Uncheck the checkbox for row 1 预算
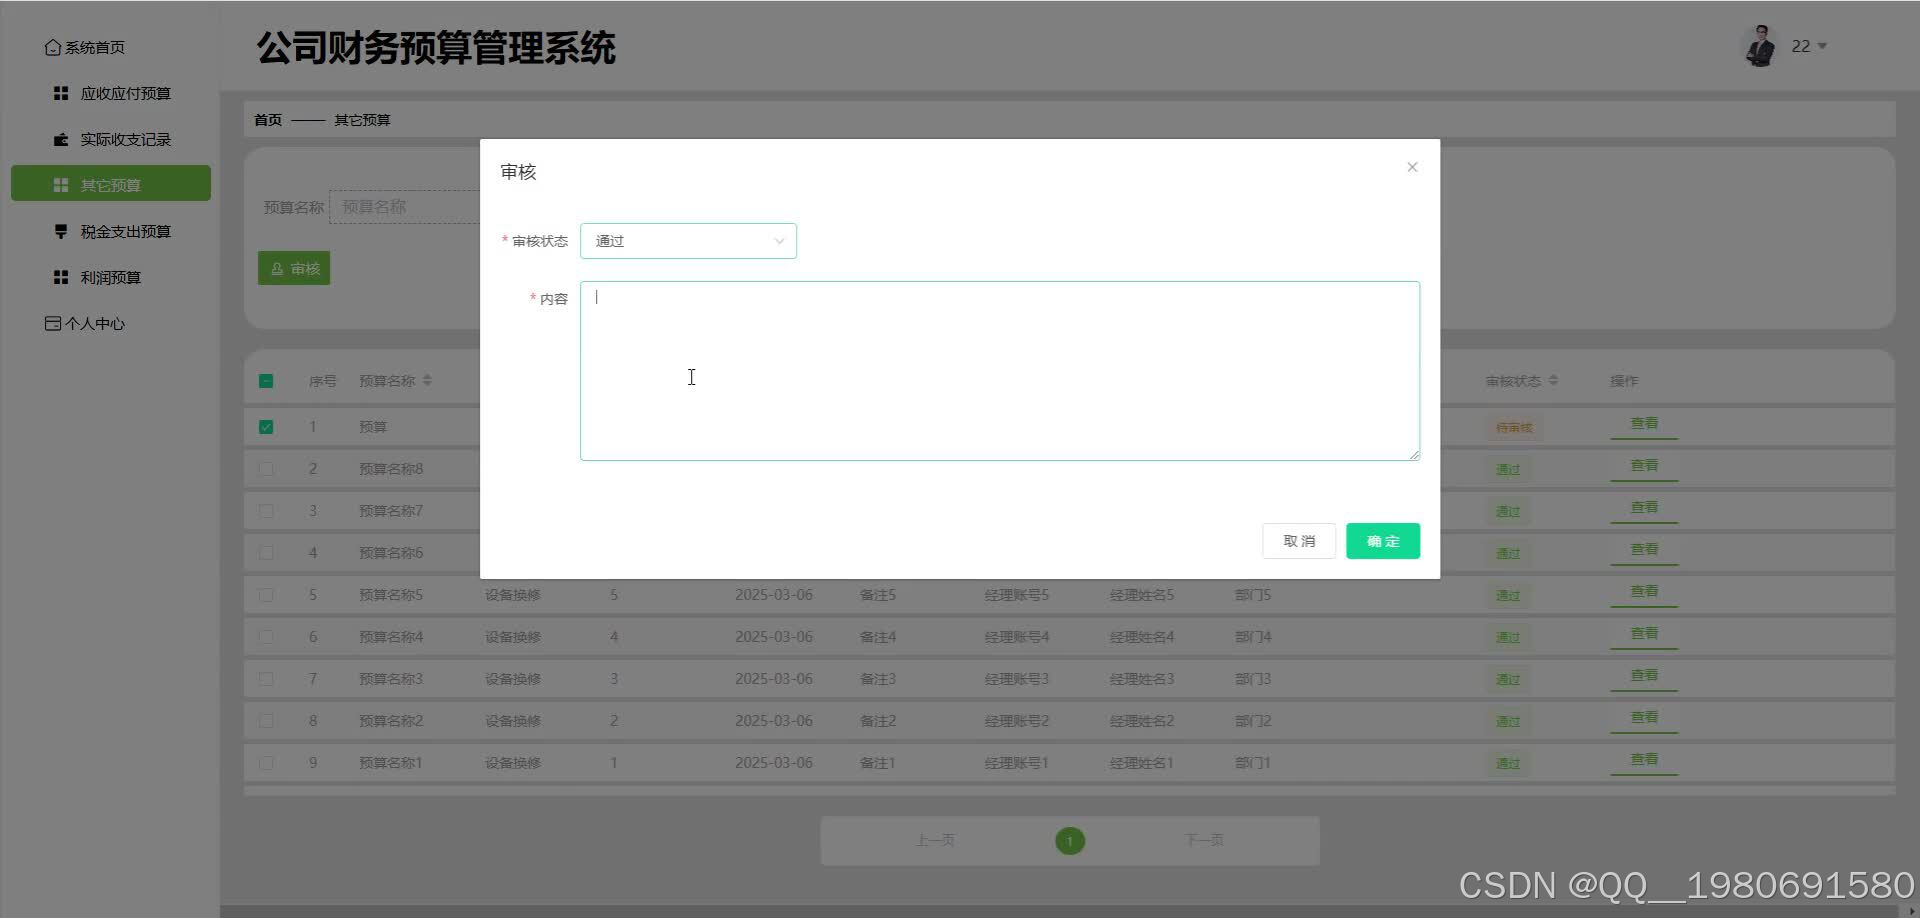This screenshot has width=1920, height=918. coord(266,426)
